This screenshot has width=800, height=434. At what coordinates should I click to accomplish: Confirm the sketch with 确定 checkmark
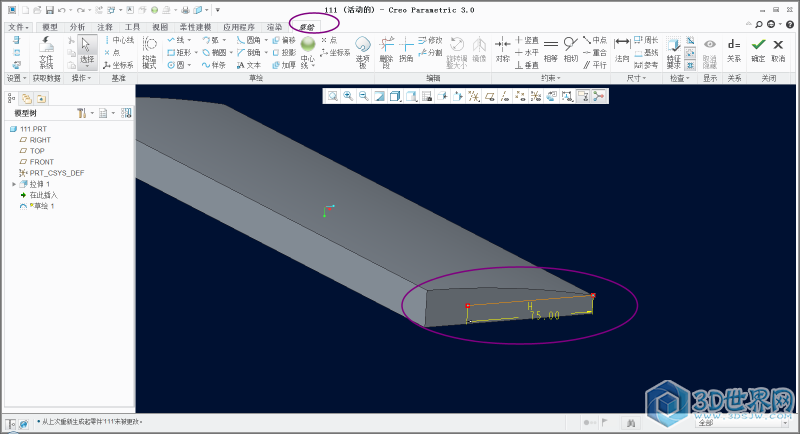pyautogui.click(x=758, y=50)
